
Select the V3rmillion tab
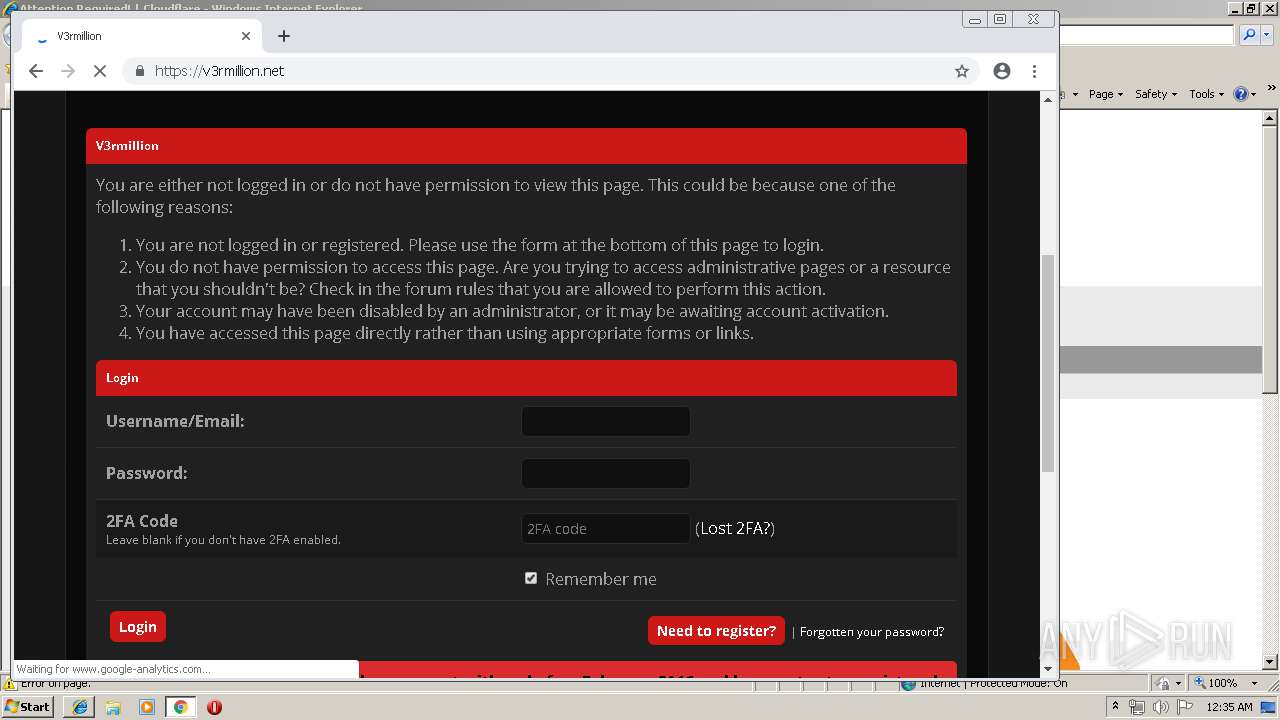[140, 36]
